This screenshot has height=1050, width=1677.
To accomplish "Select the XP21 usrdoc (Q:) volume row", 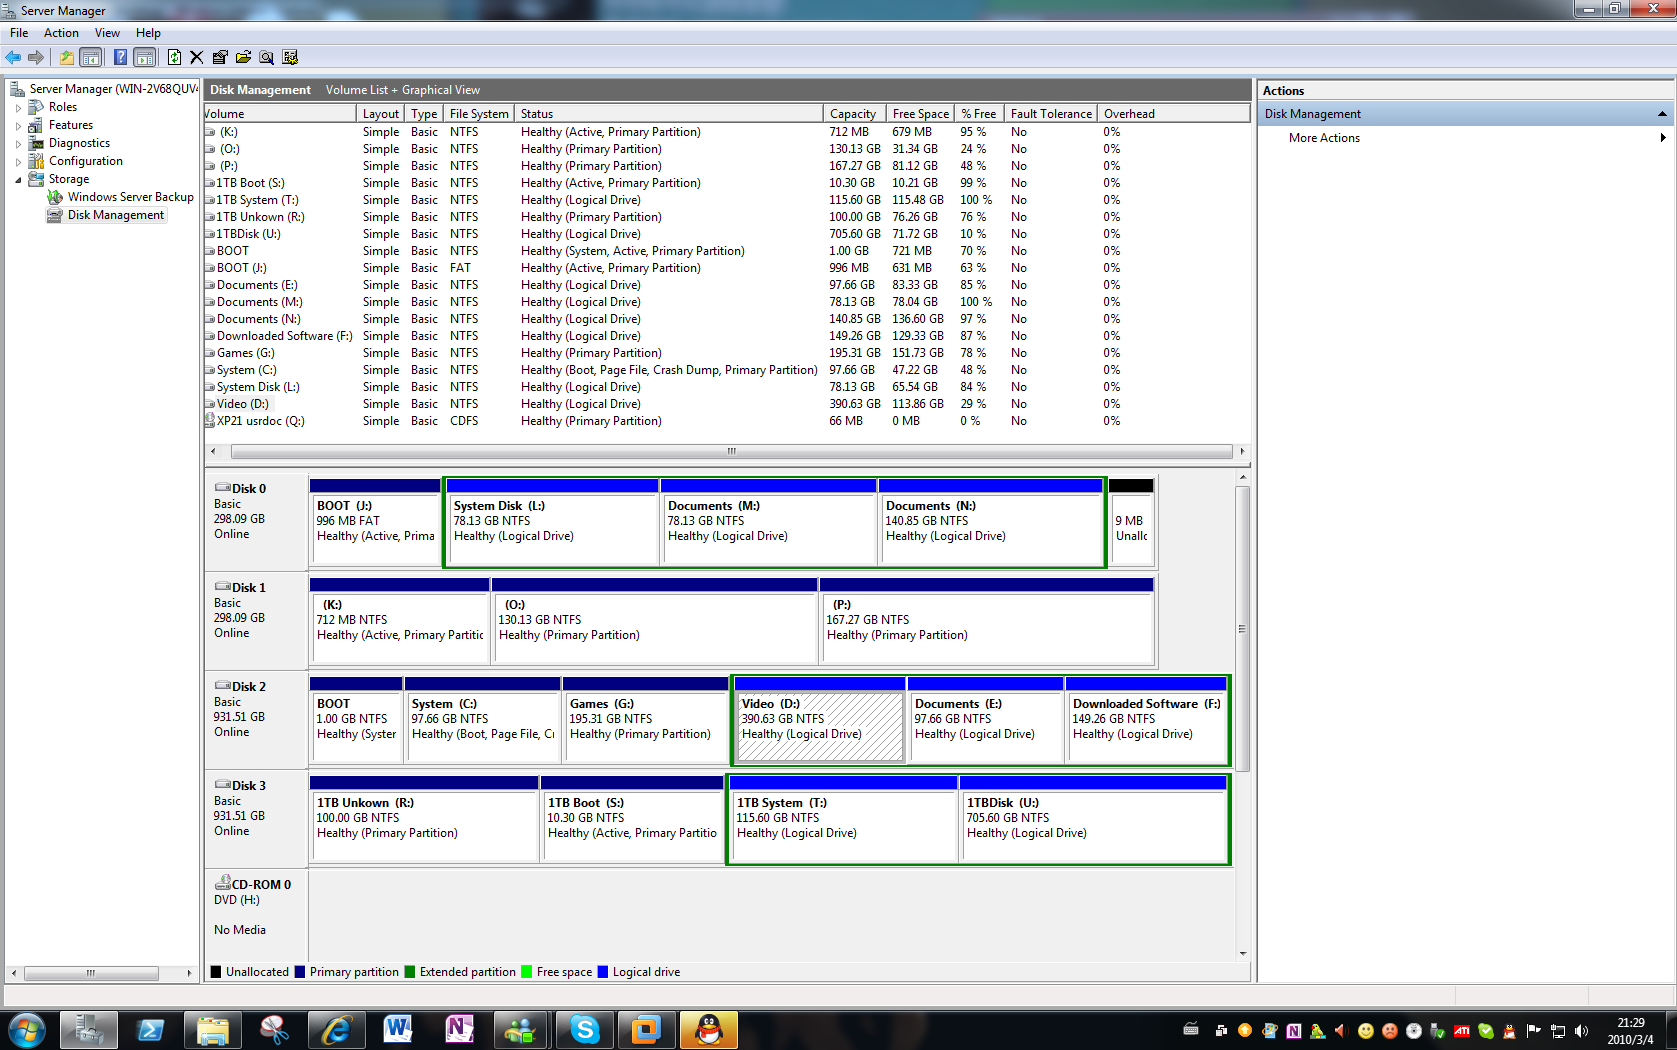I will click(727, 421).
